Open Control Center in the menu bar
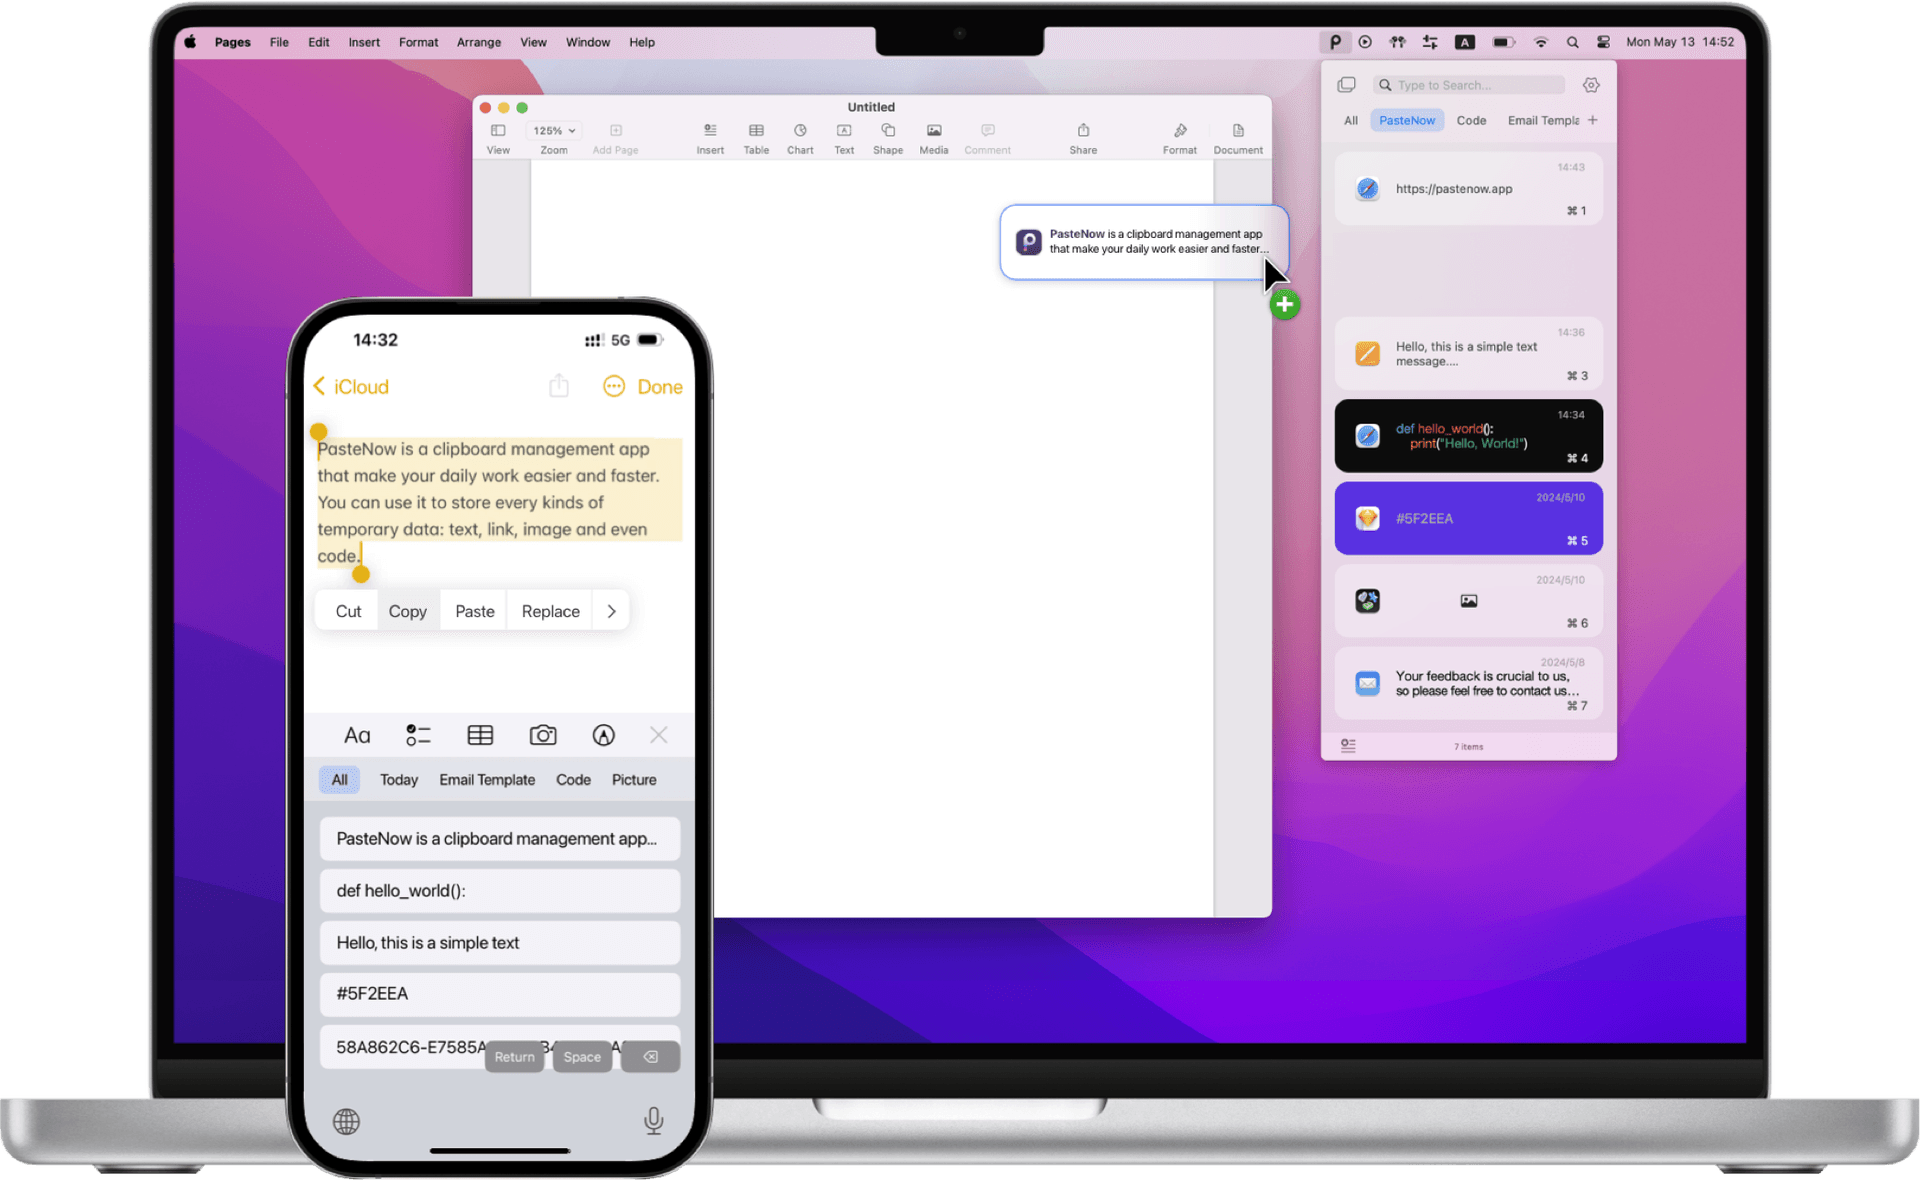Viewport: 1920px width, 1180px height. point(1603,42)
